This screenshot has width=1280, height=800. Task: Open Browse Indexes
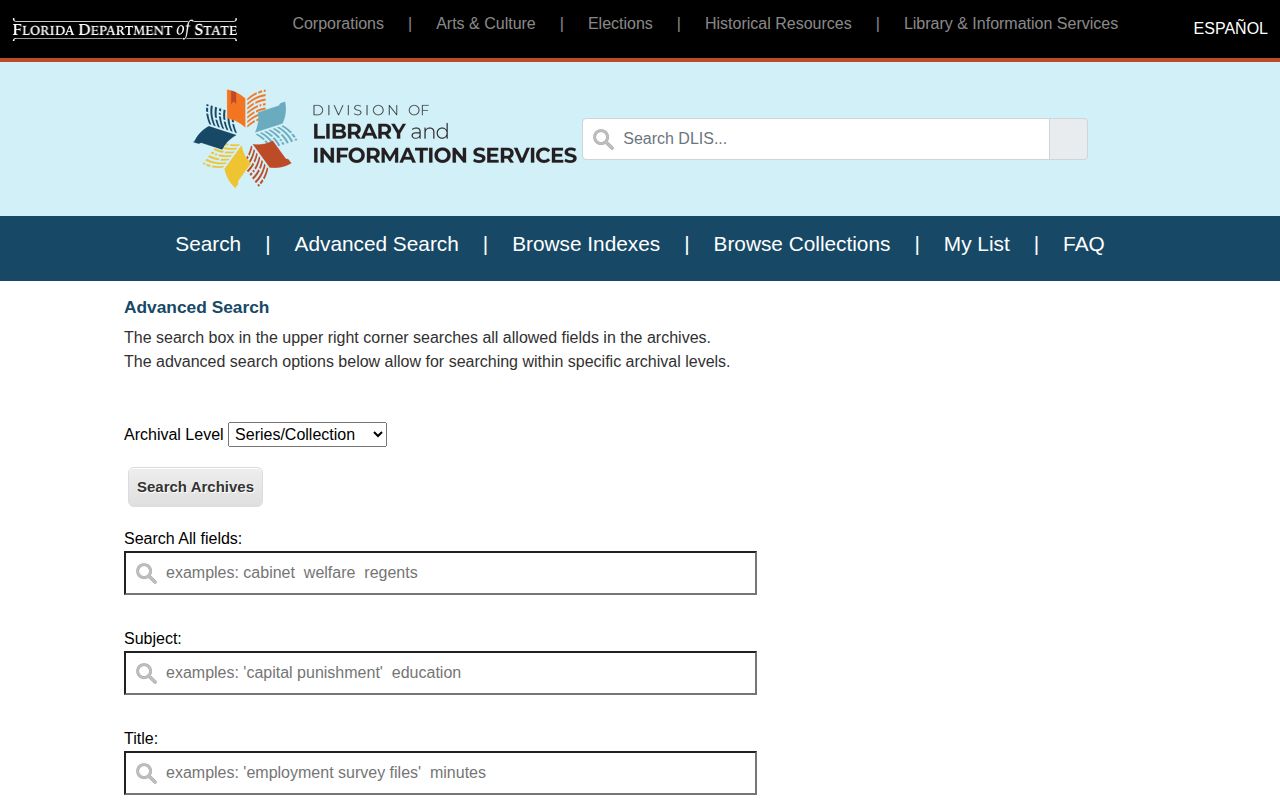(586, 244)
